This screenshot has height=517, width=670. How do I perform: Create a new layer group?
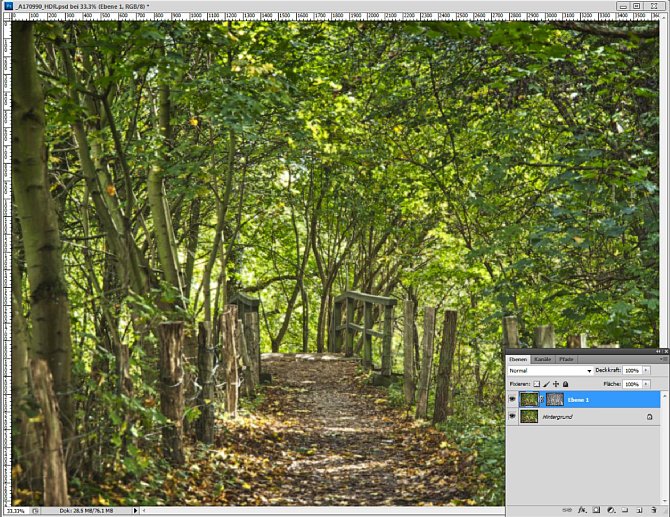[625, 510]
